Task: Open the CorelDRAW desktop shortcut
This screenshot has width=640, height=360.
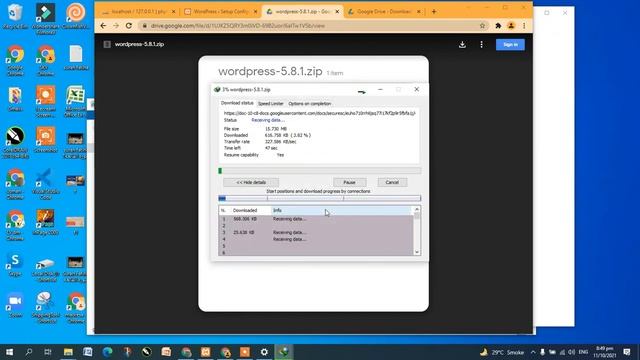Action: (x=15, y=142)
